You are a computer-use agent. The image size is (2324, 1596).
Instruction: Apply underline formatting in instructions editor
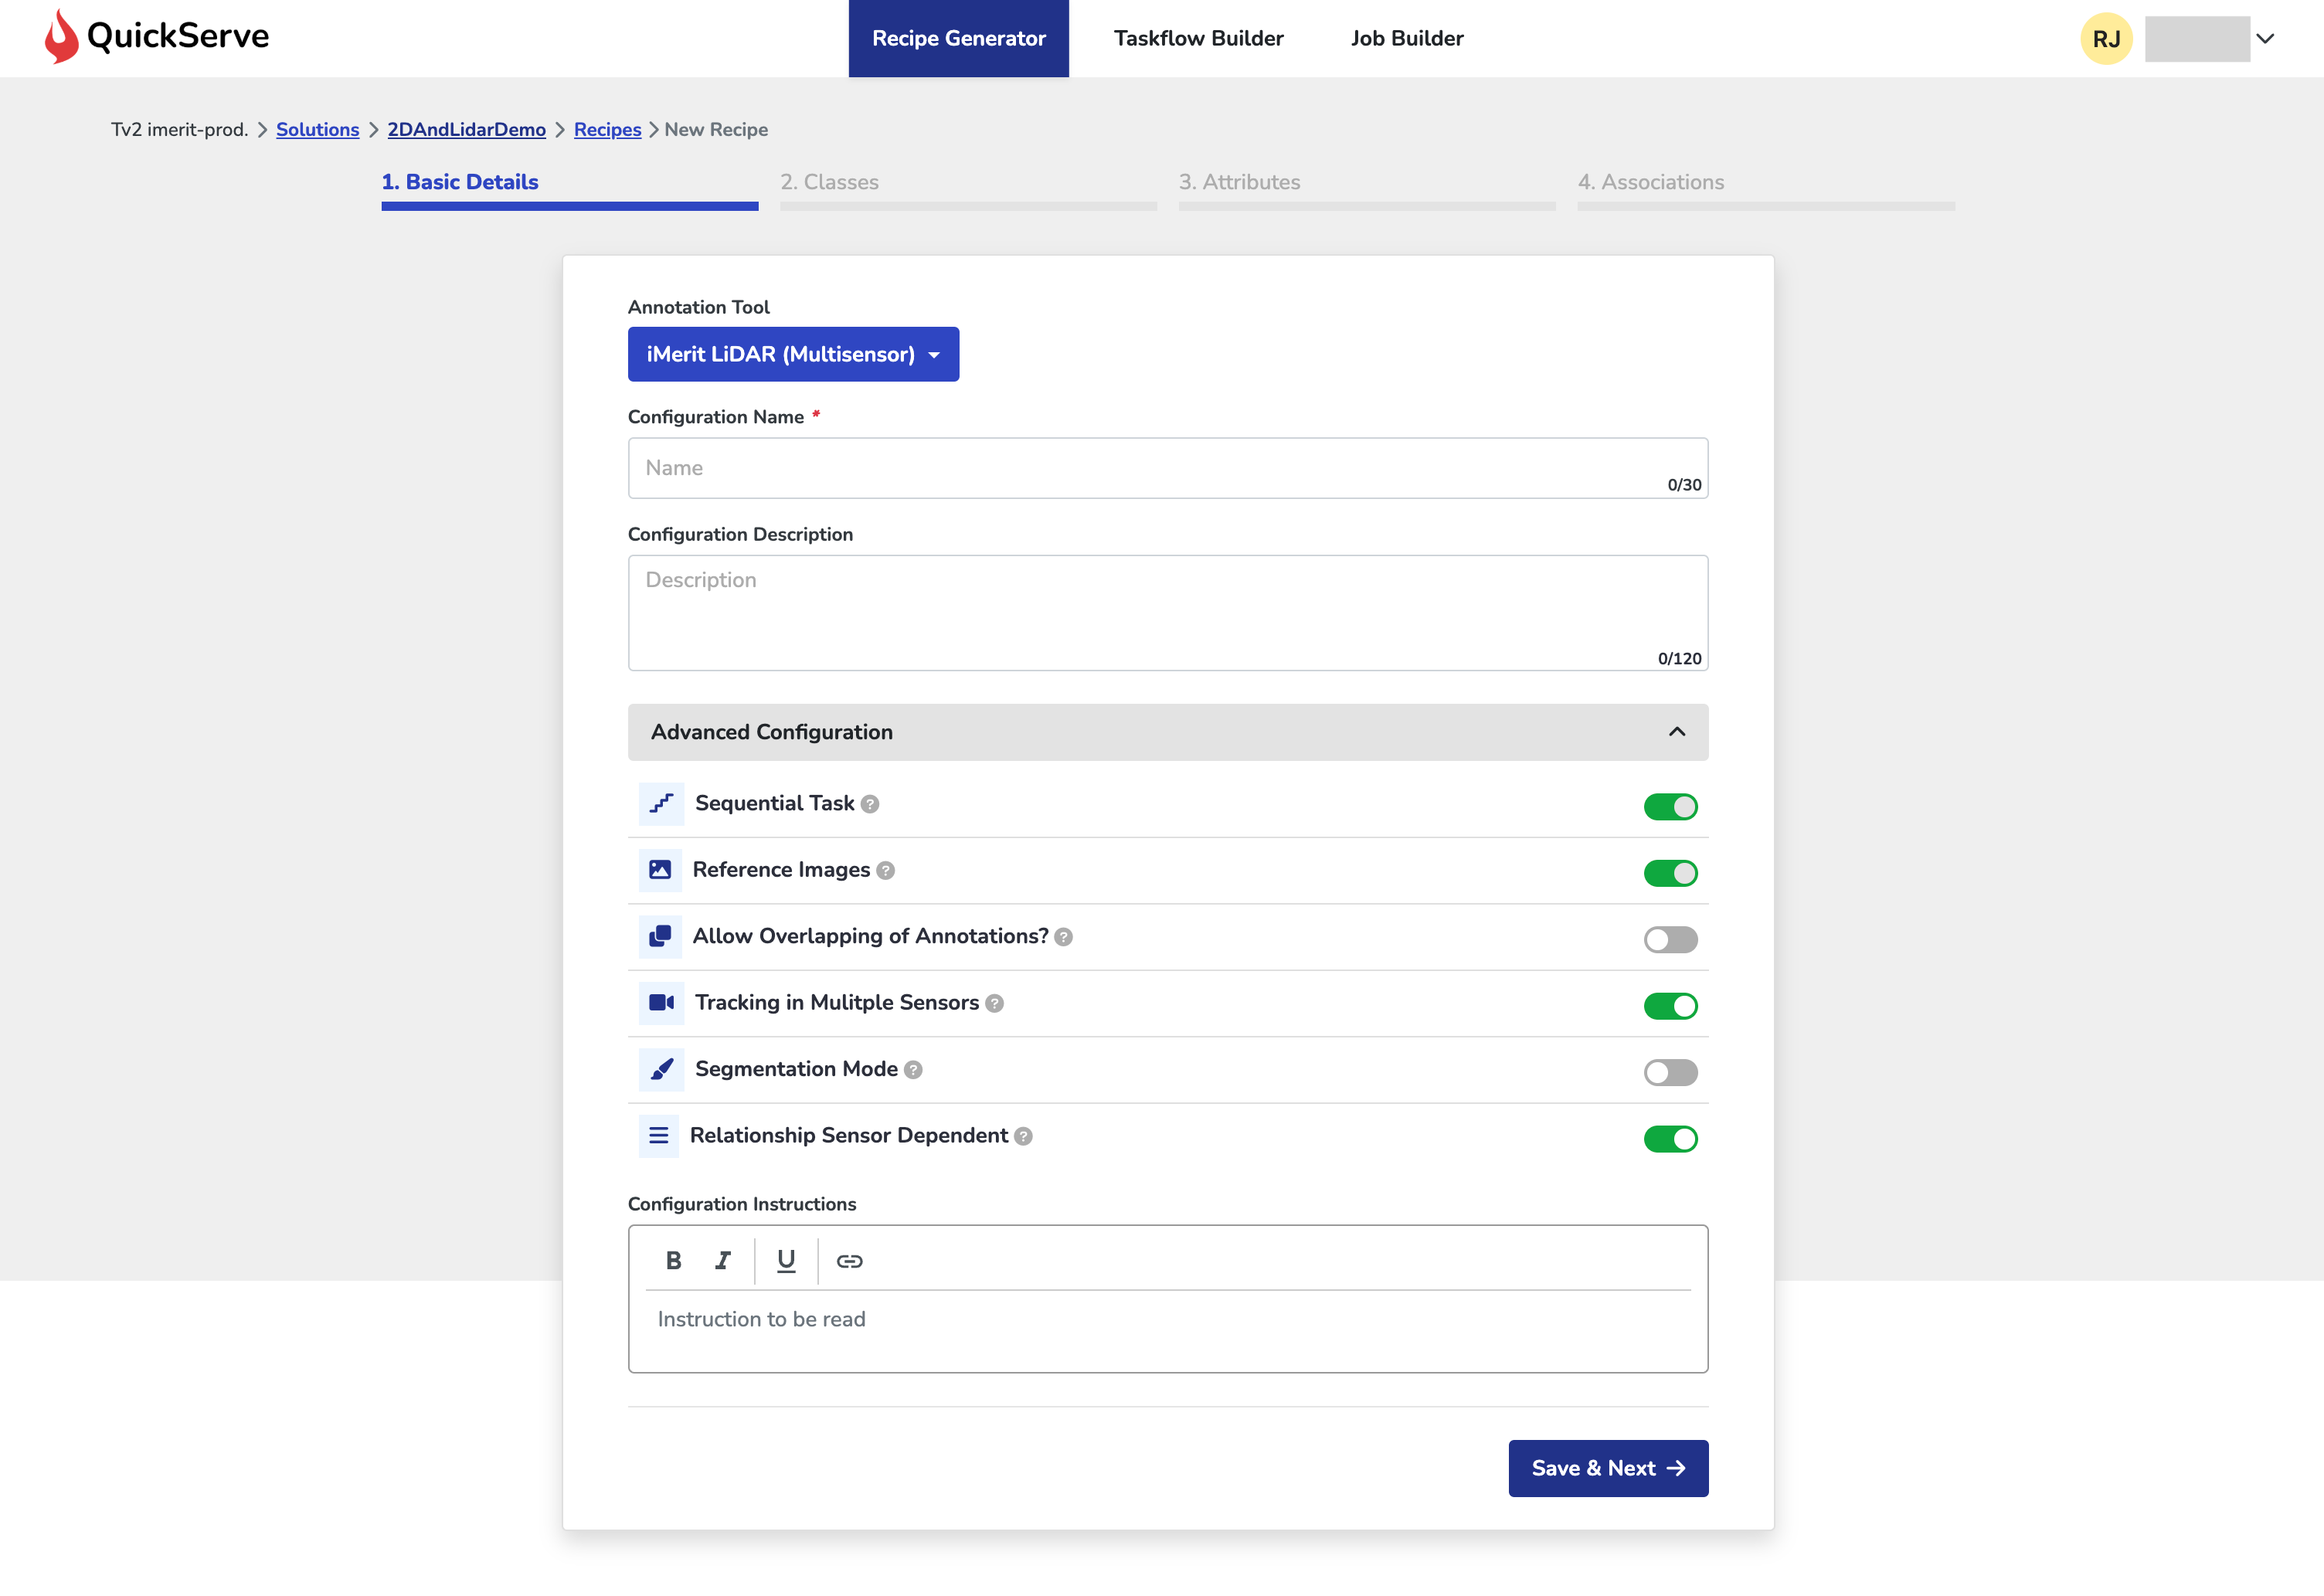coord(786,1261)
